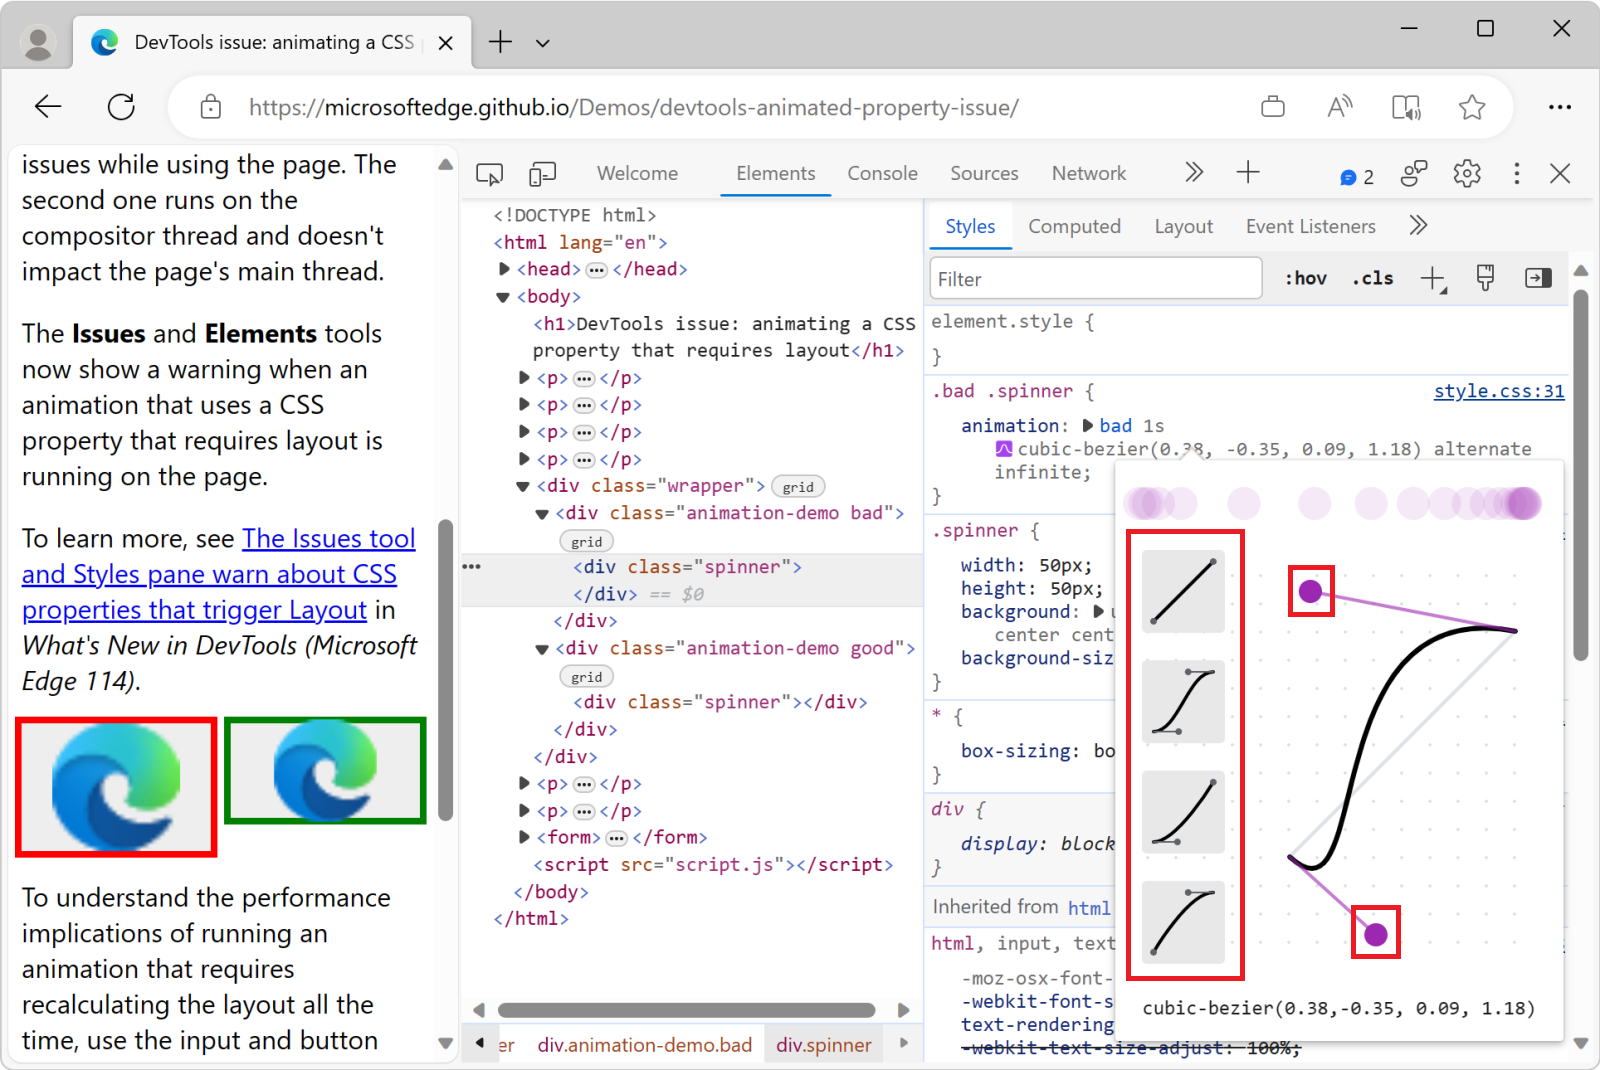
Task: Open the Computed styles tab
Action: click(1074, 227)
